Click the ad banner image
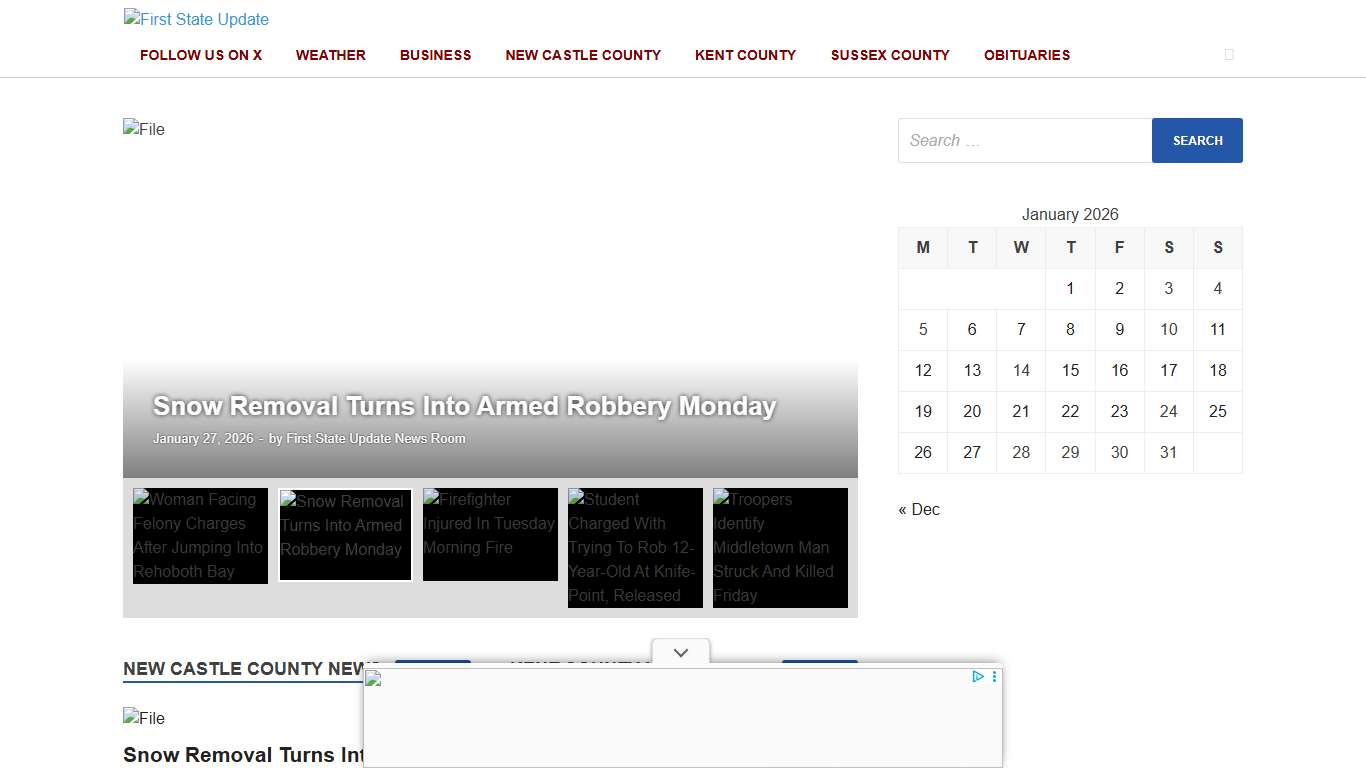The image size is (1366, 768). click(683, 718)
